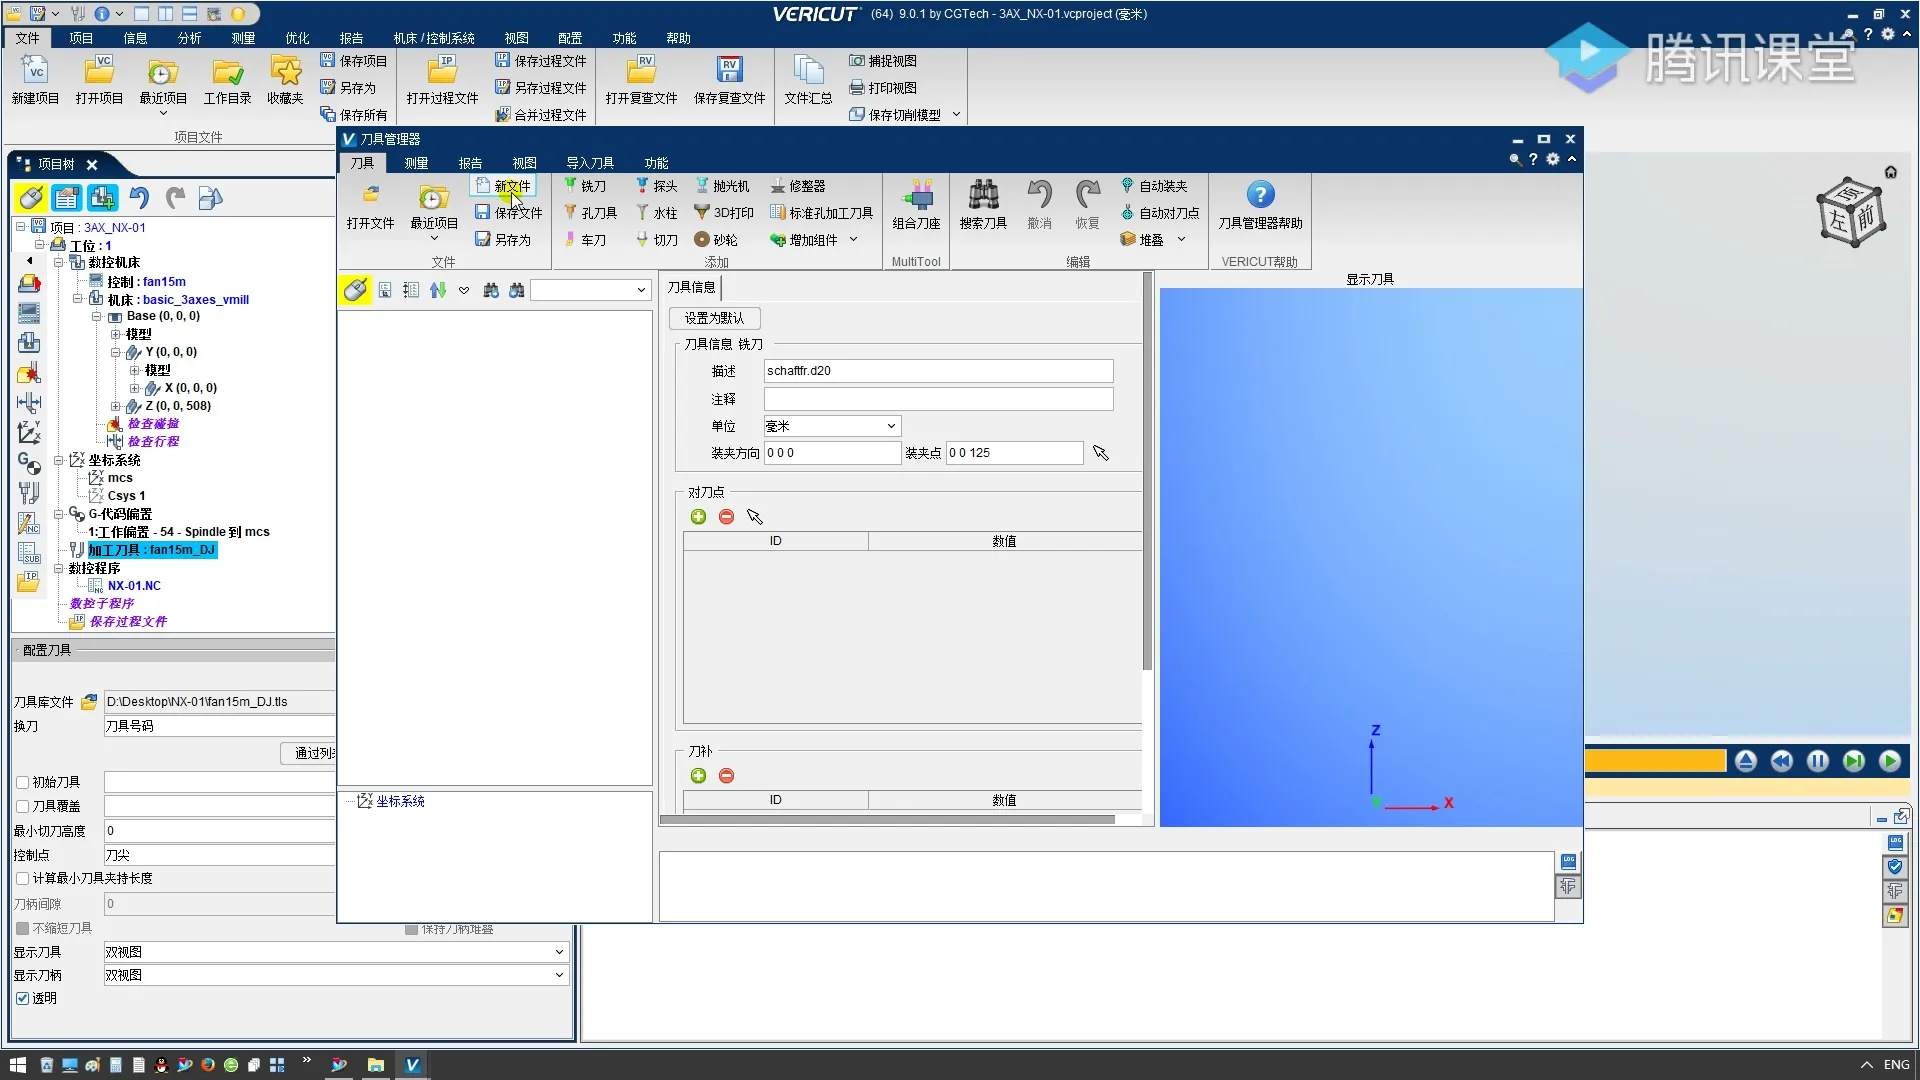
Task: Enable the 初始刀具 checkbox
Action: pyautogui.click(x=22, y=782)
